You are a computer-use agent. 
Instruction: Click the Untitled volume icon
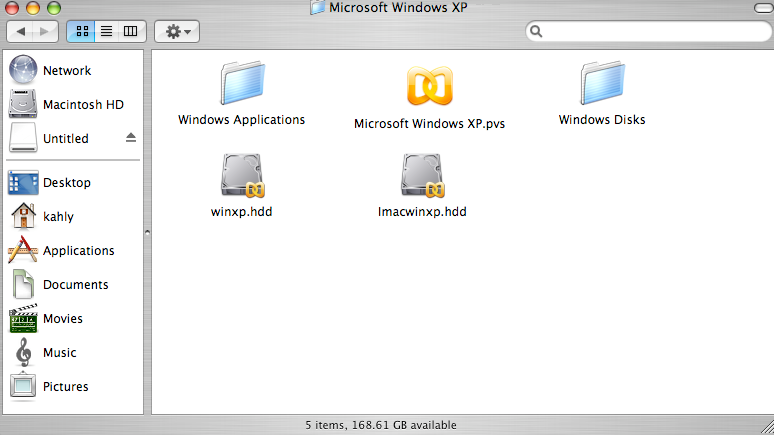[x=23, y=138]
